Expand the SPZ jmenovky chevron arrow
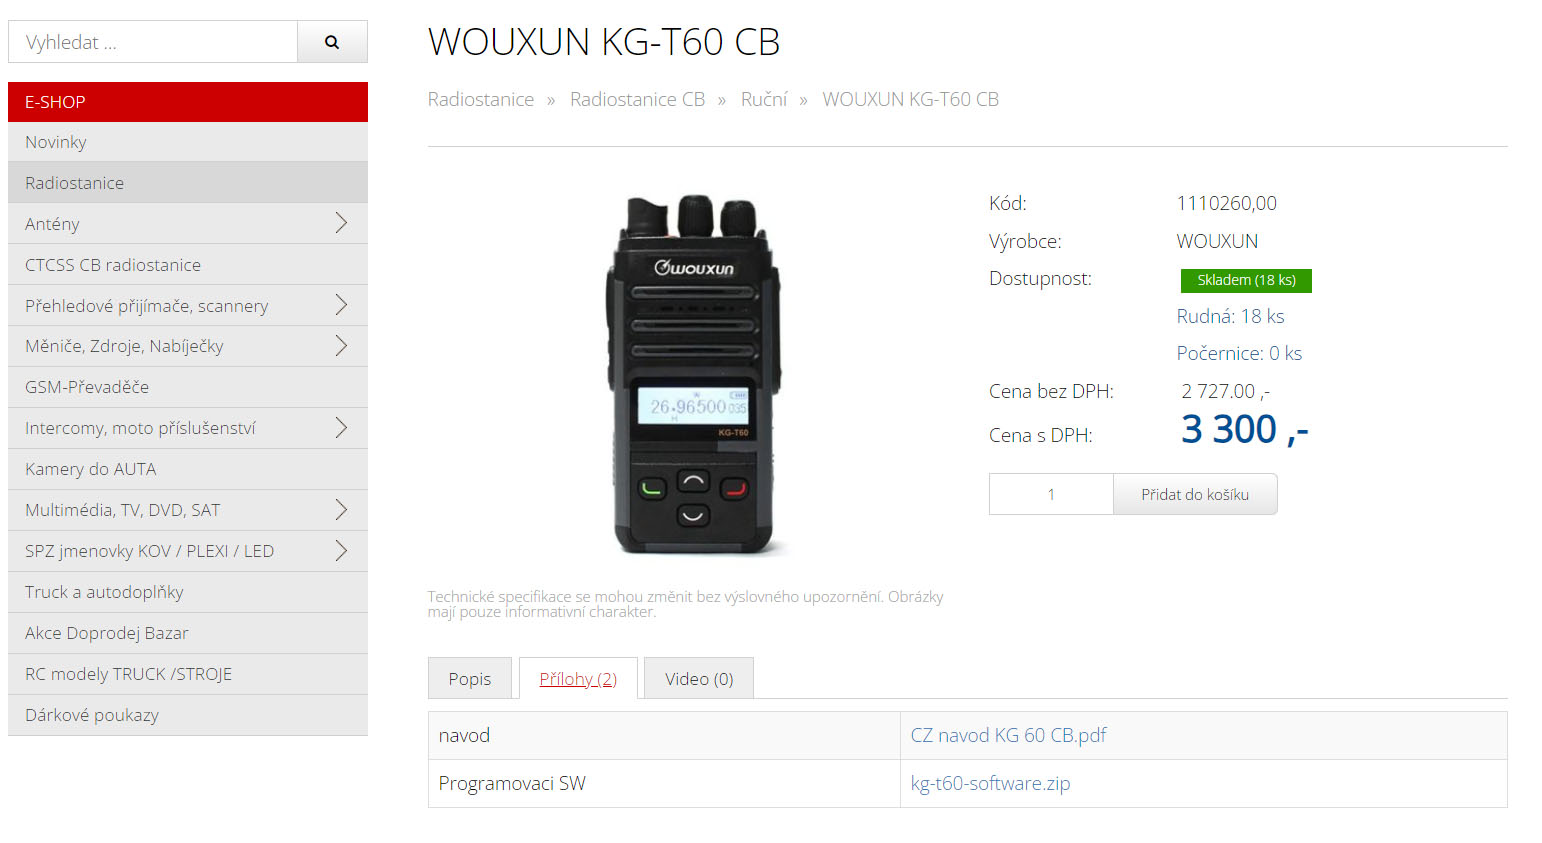 pyautogui.click(x=341, y=551)
